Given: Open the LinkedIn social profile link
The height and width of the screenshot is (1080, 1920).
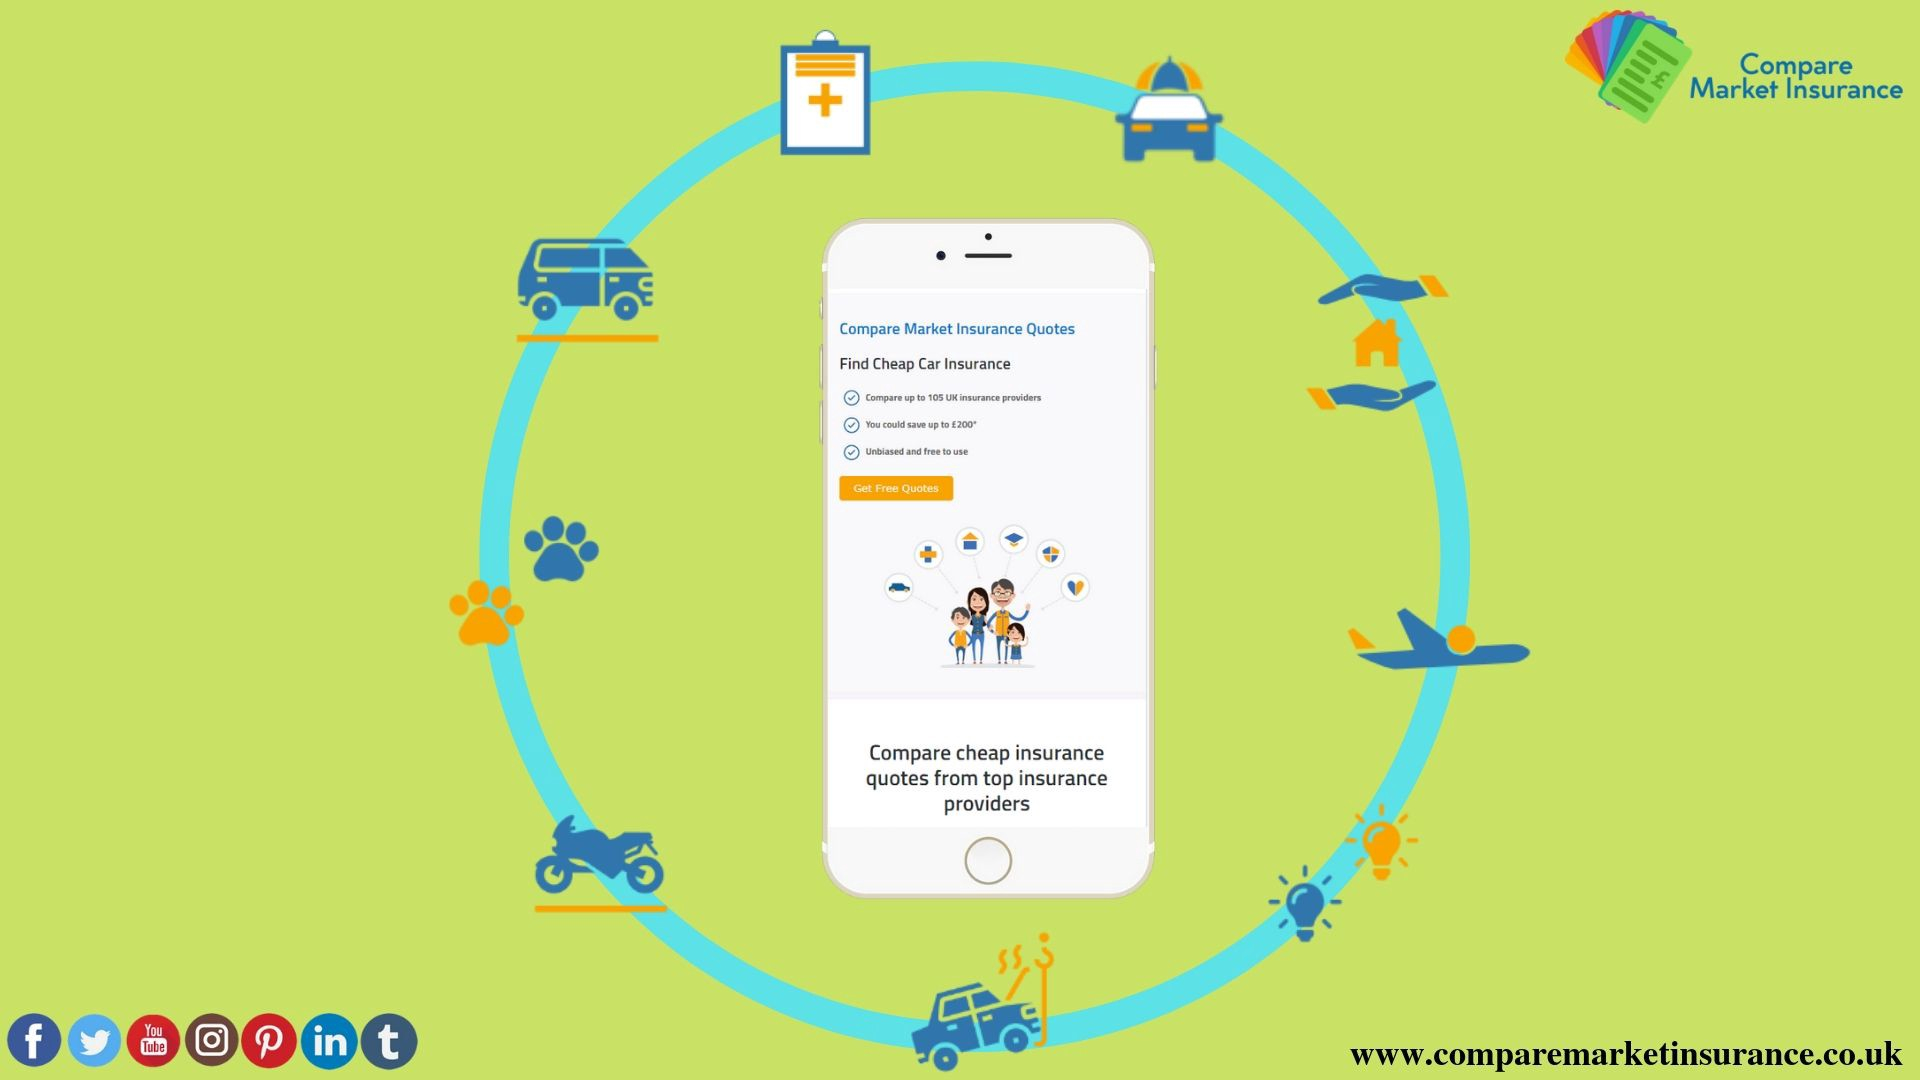Looking at the screenshot, I should [x=328, y=1040].
